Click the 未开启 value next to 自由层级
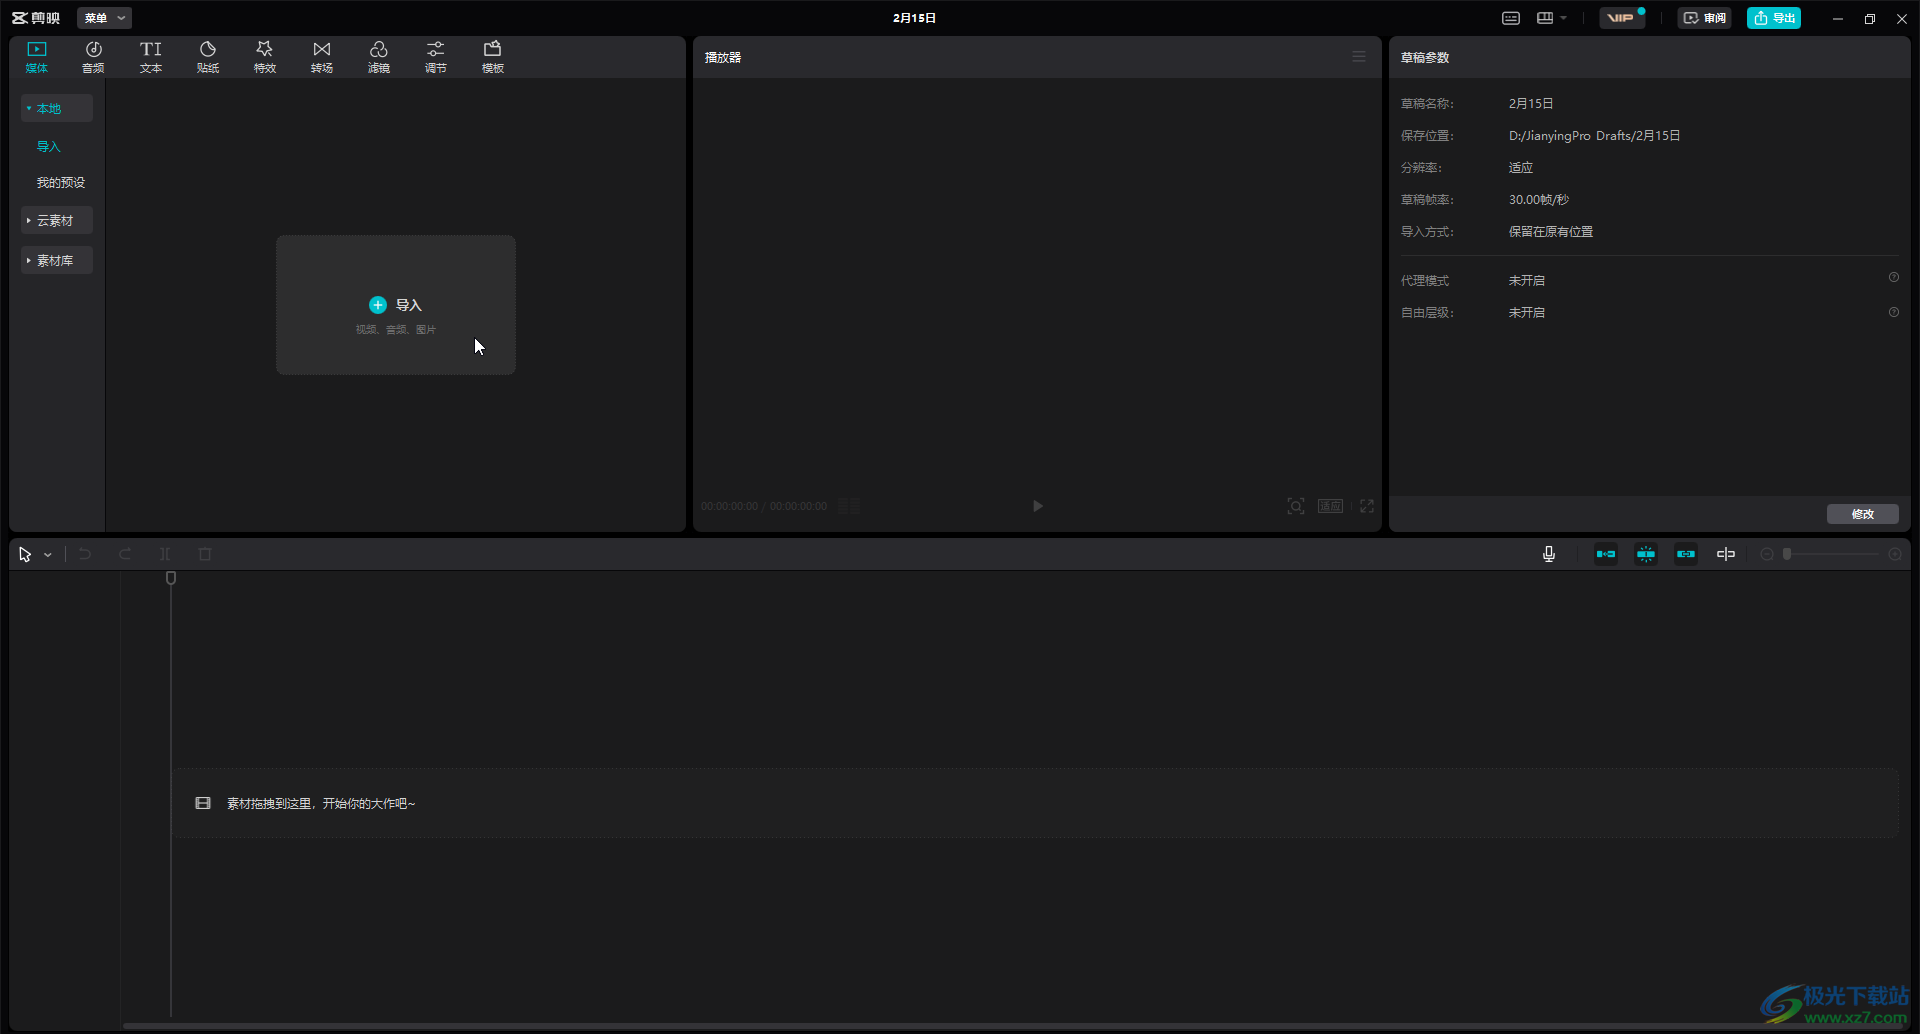 1527,312
